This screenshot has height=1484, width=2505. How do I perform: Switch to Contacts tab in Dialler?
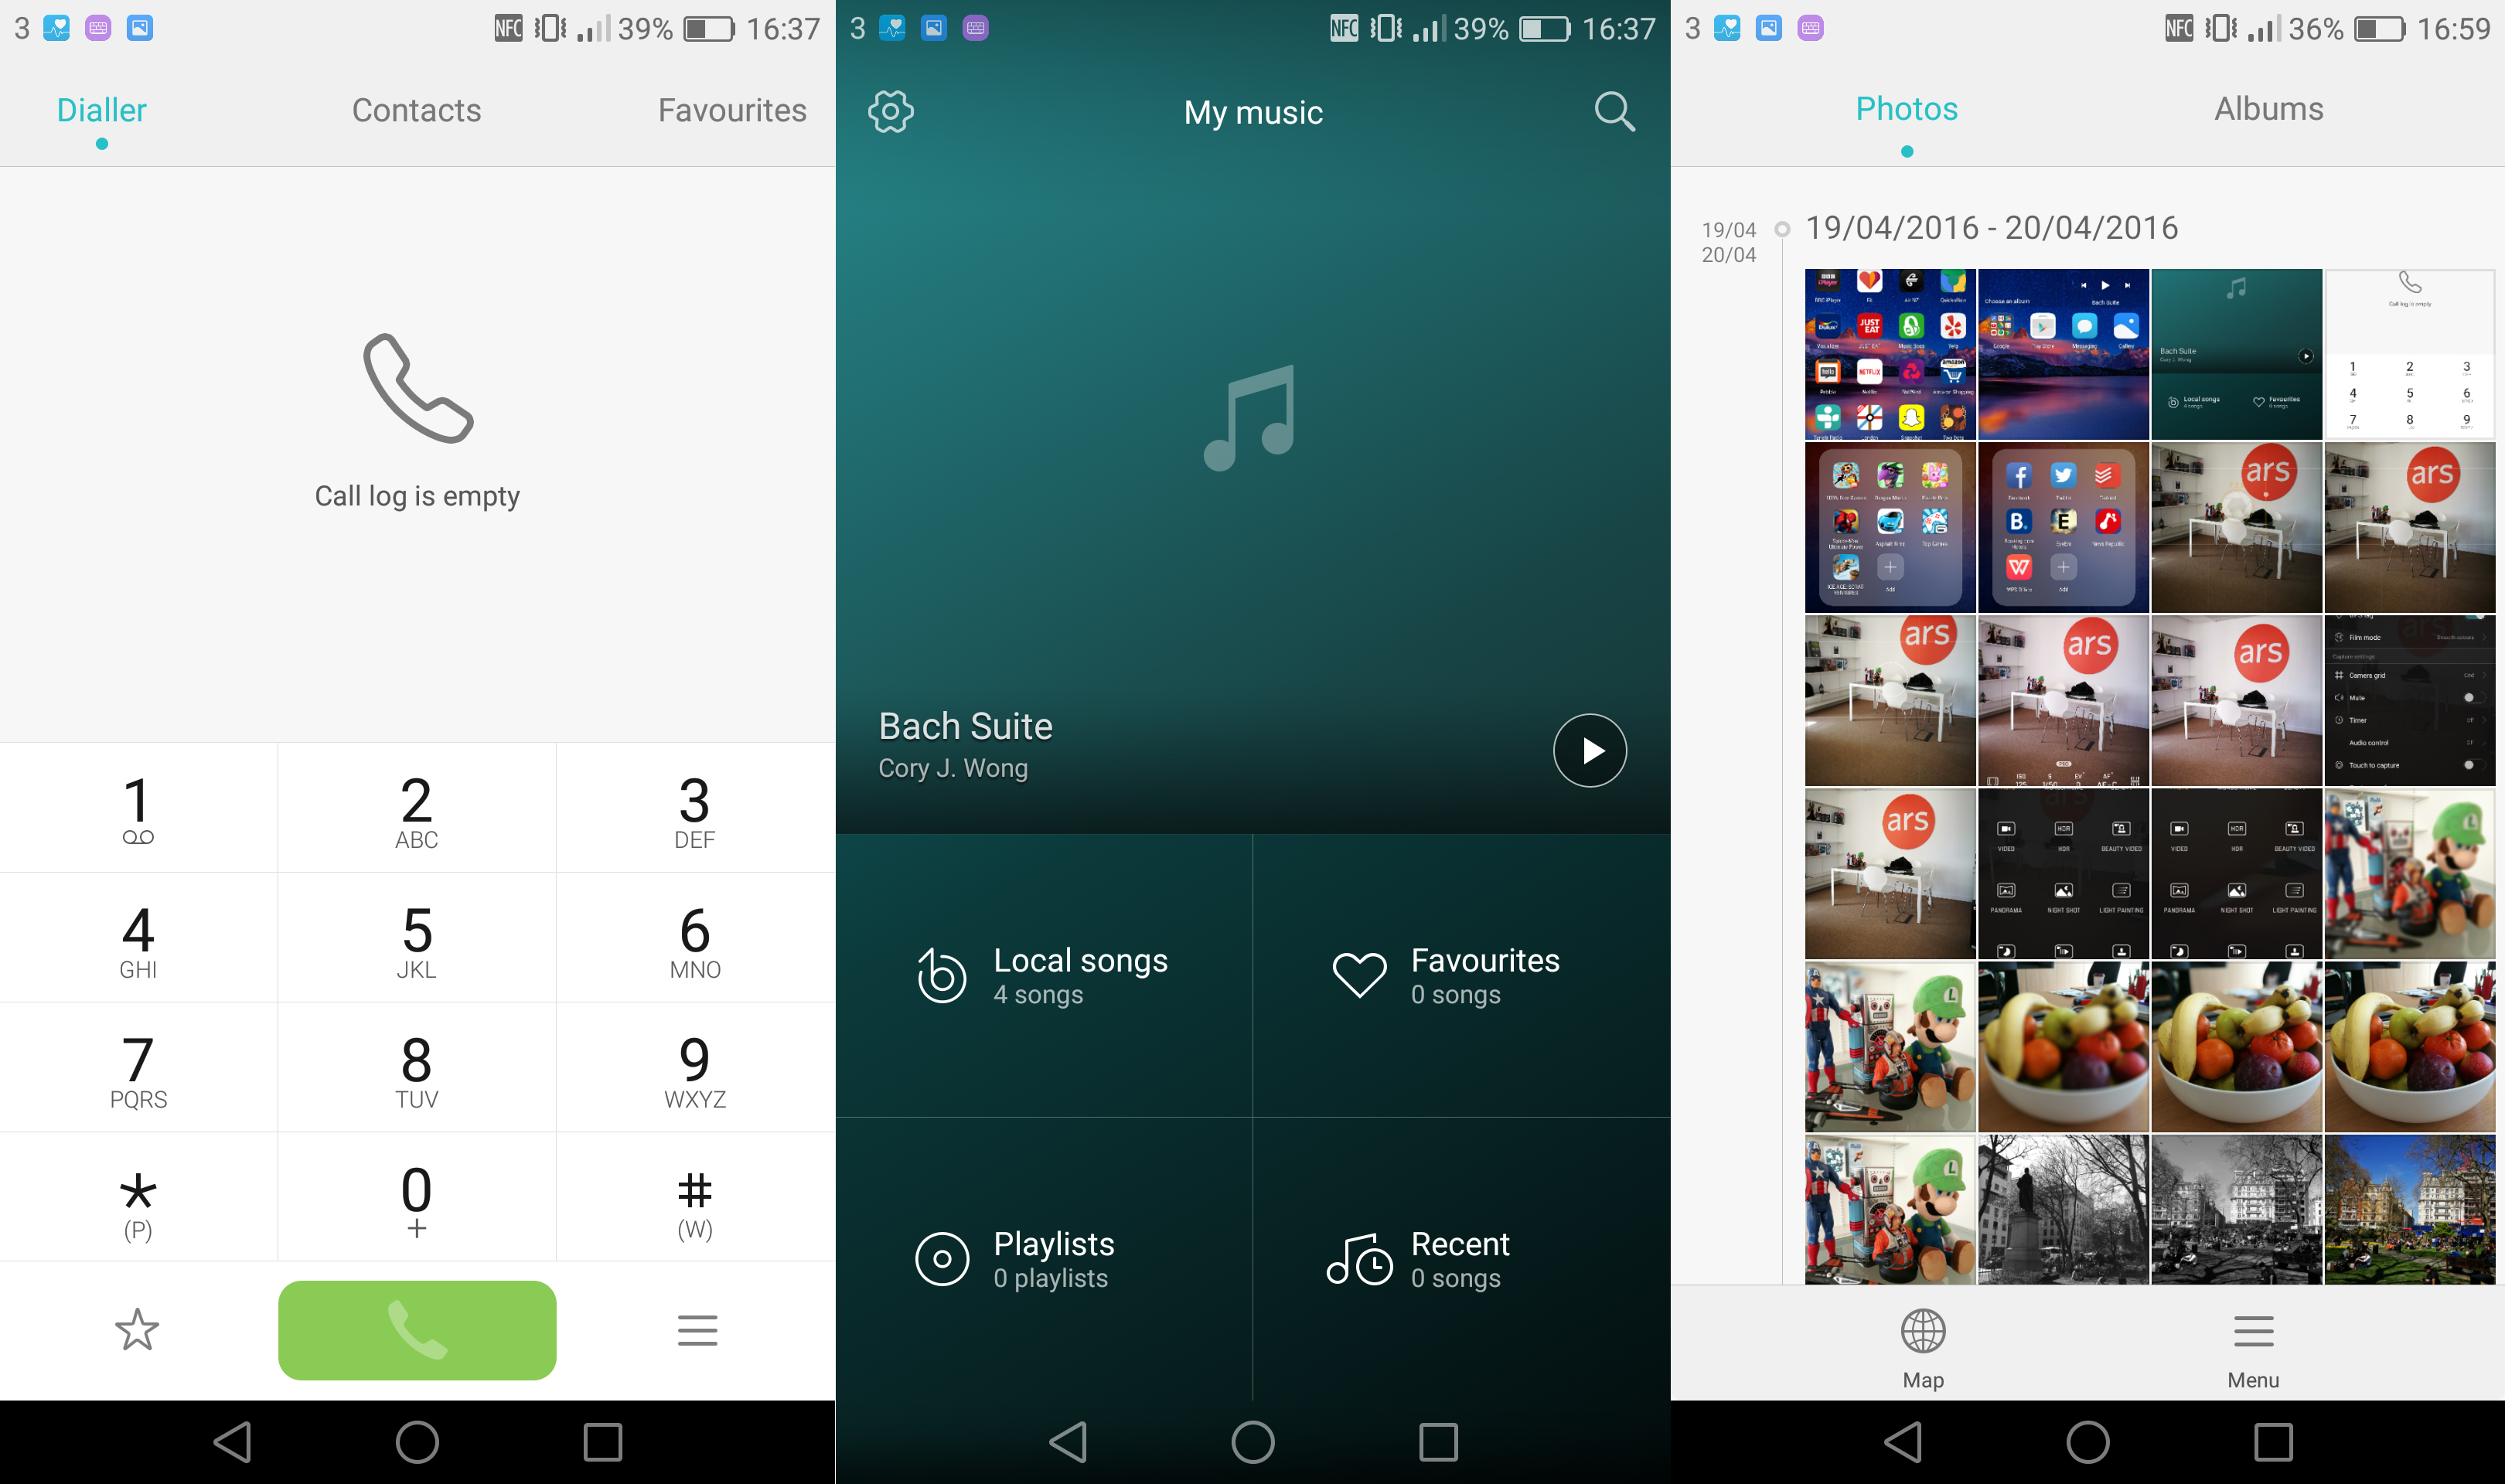tap(415, 110)
